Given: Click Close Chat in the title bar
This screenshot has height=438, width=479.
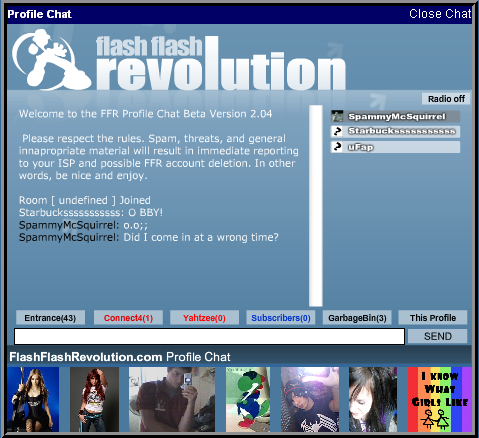Looking at the screenshot, I should click(x=440, y=14).
